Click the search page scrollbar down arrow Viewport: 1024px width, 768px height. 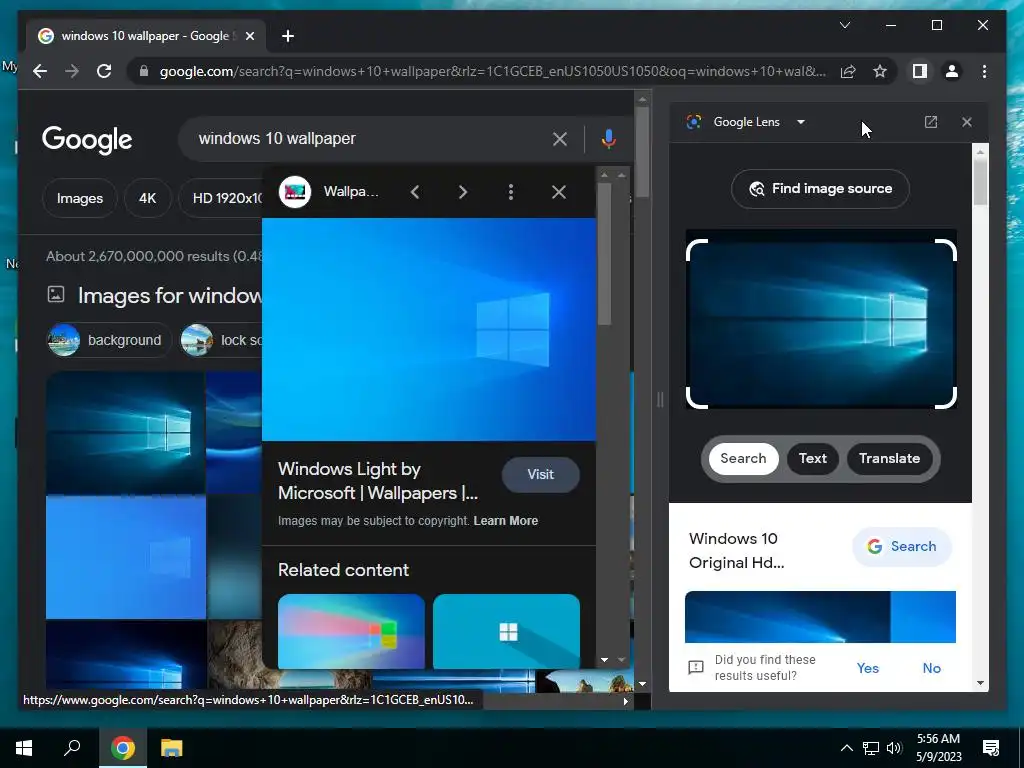(x=642, y=684)
